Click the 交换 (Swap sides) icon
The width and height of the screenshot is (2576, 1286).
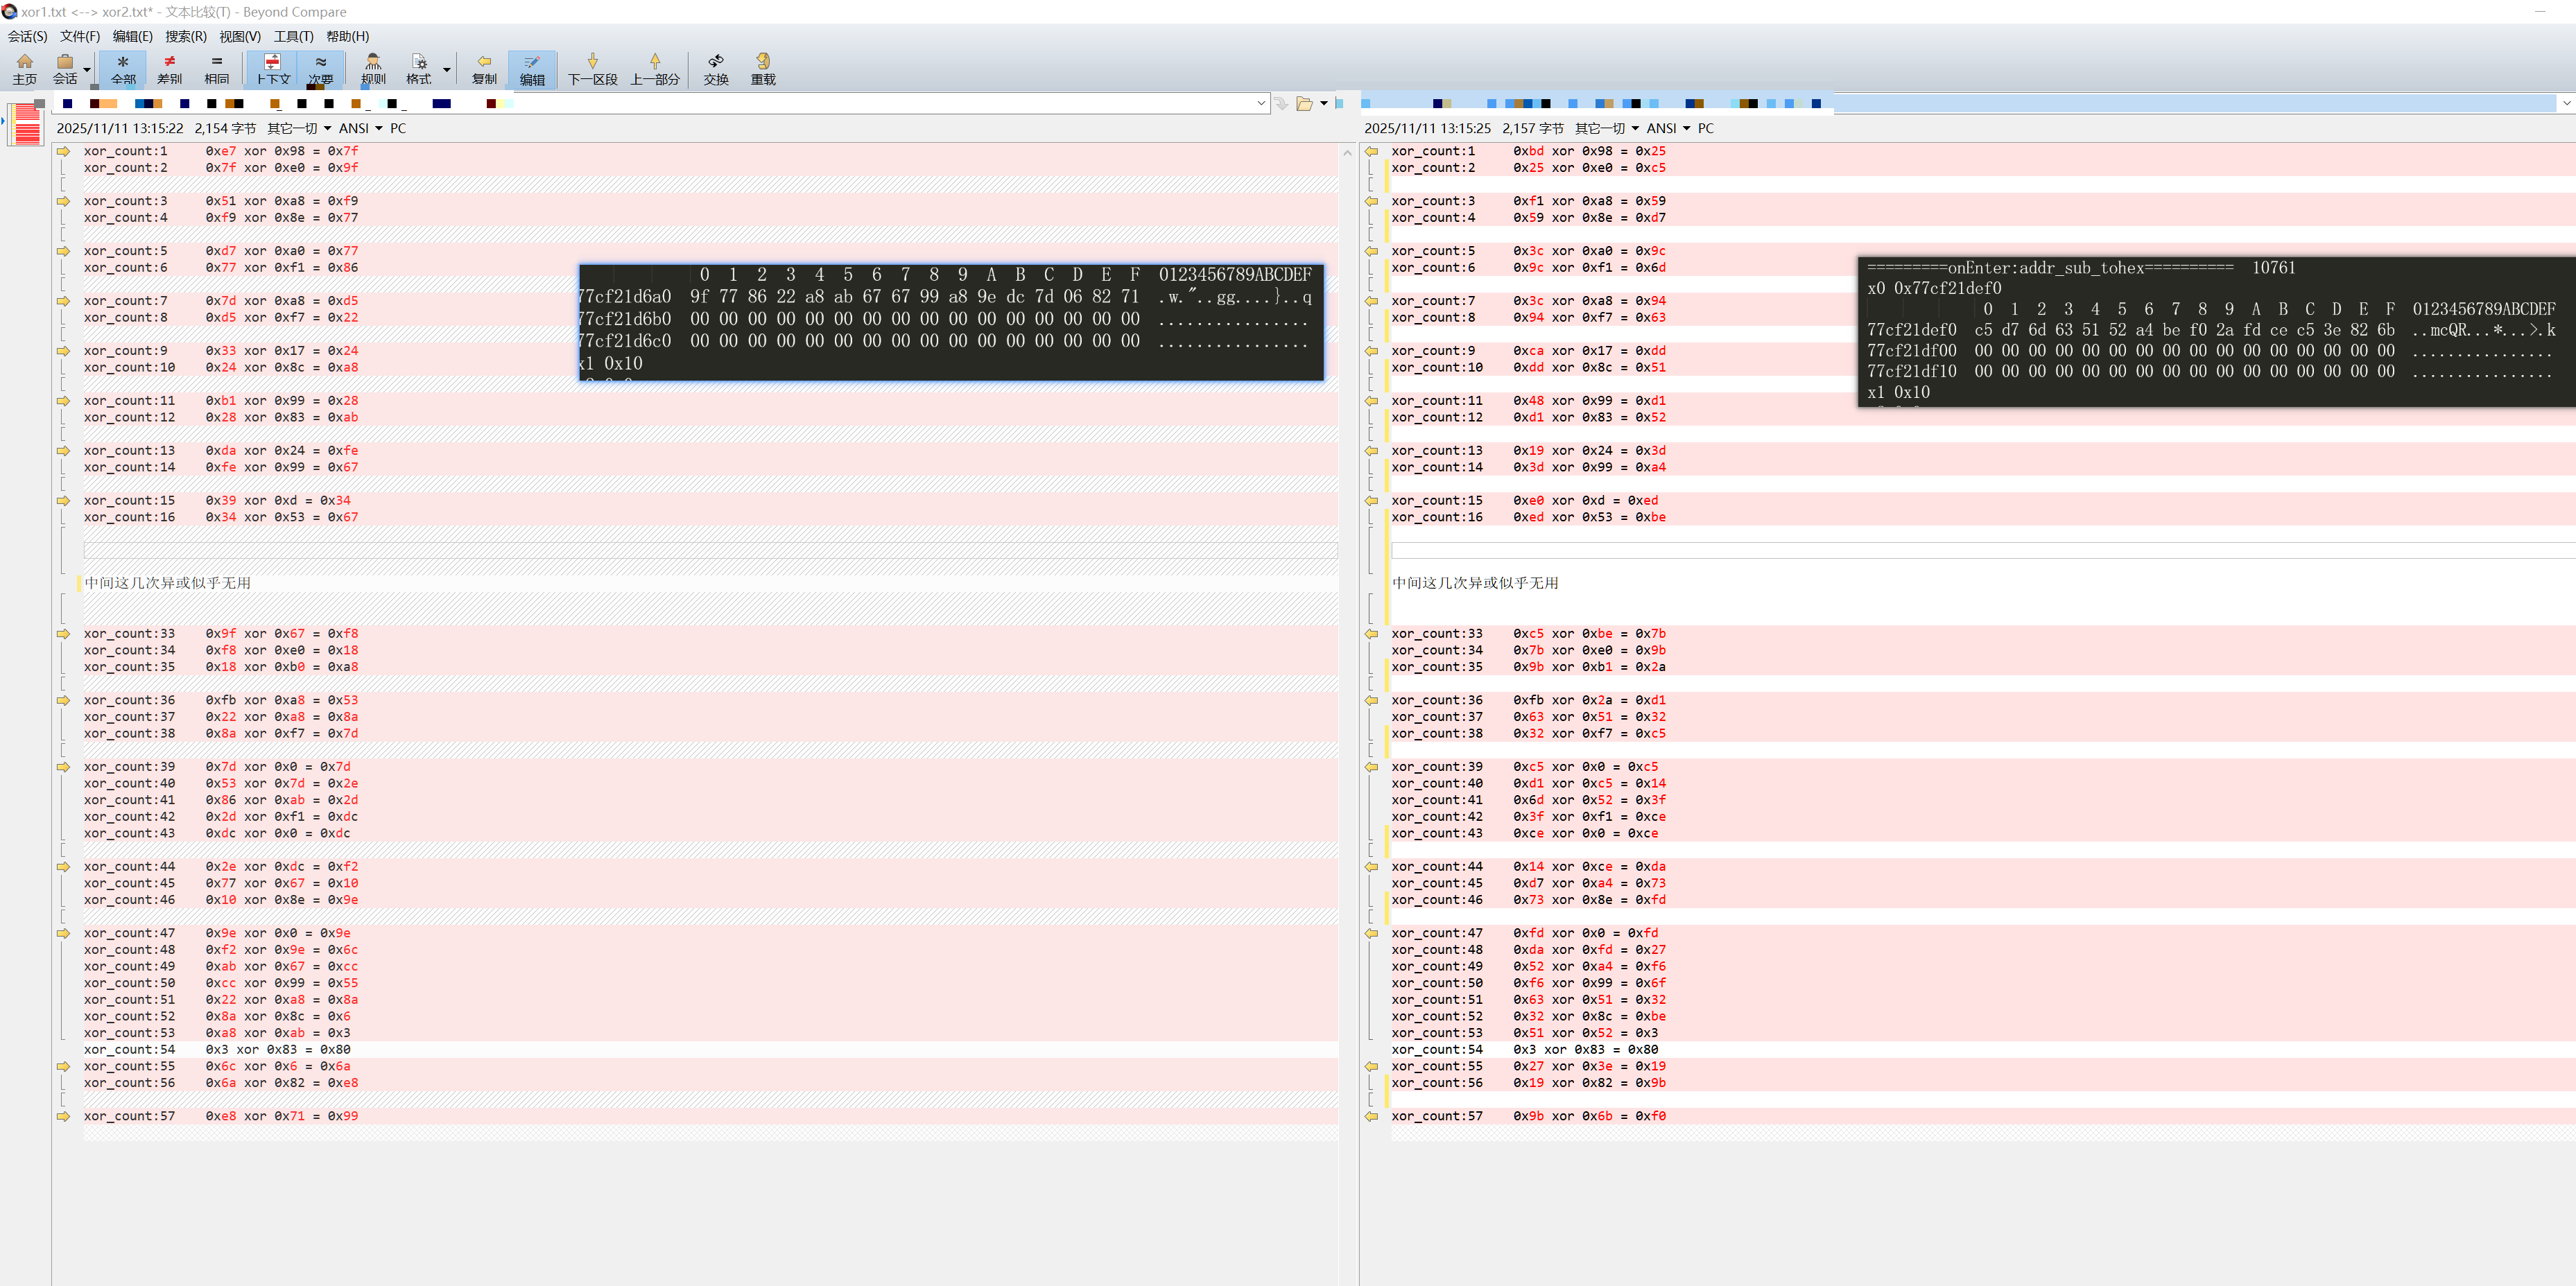(715, 69)
